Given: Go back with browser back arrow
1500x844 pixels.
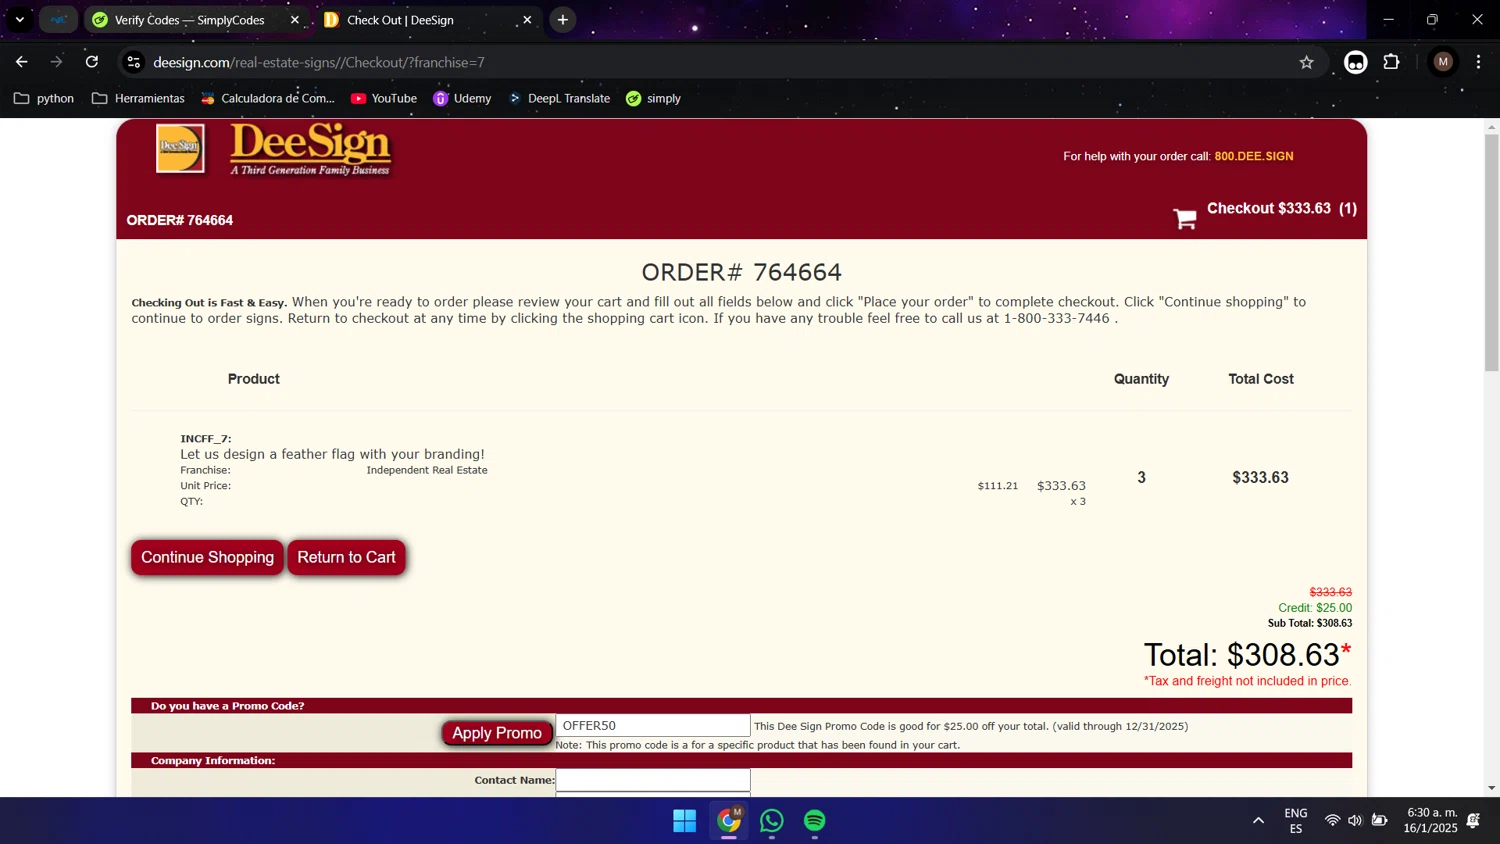Looking at the screenshot, I should pyautogui.click(x=22, y=62).
